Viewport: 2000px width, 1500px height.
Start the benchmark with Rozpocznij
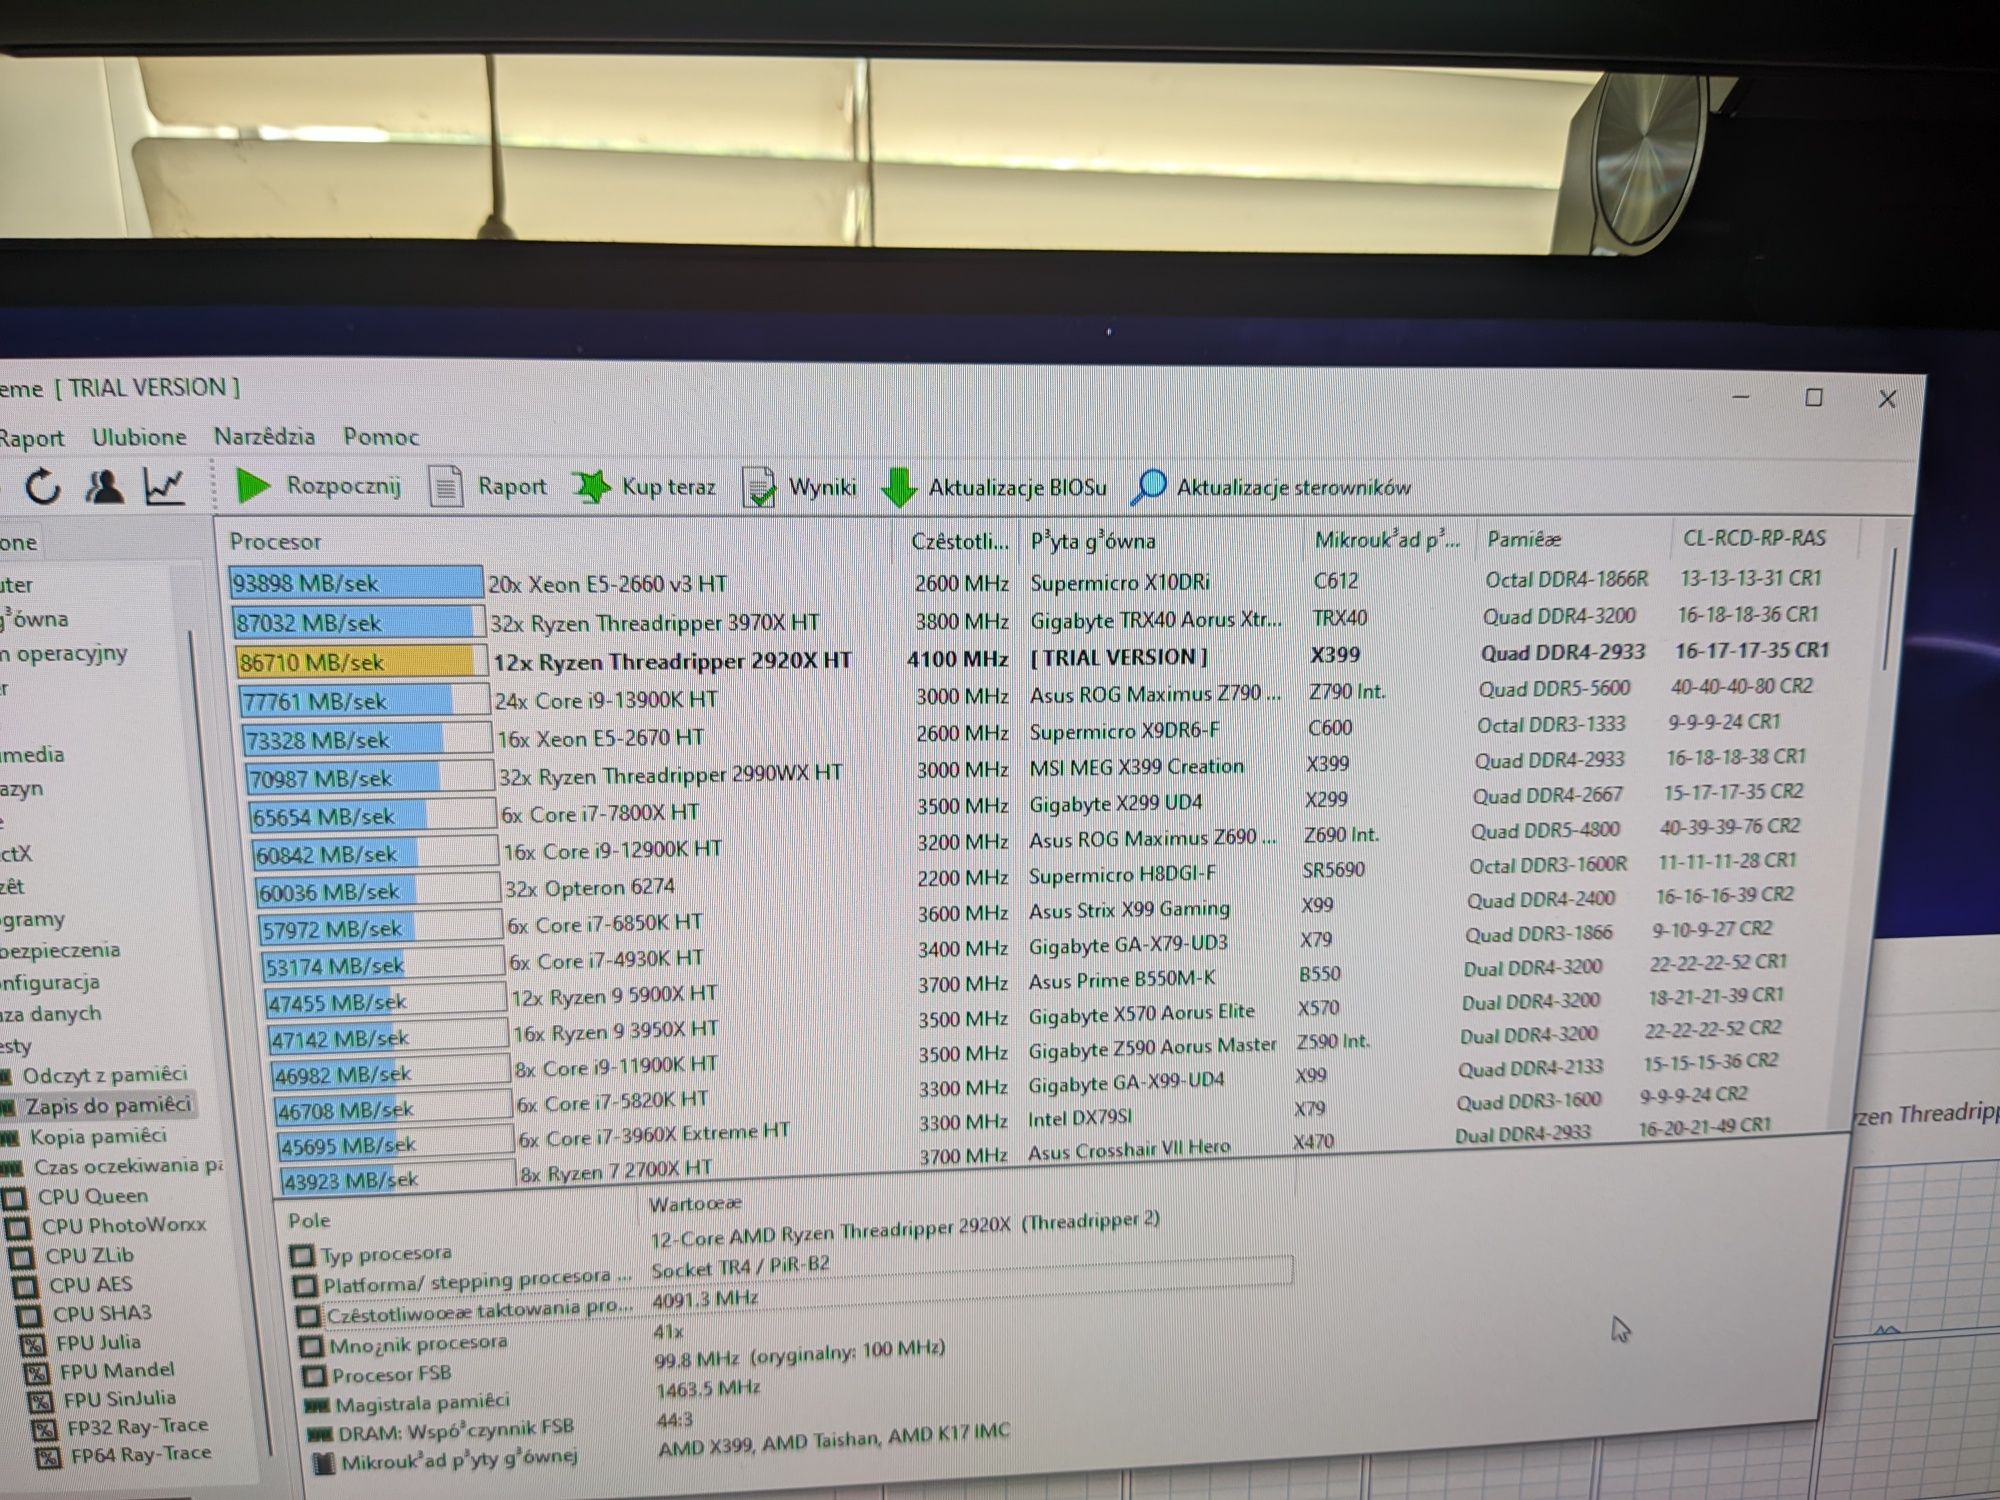pos(319,486)
